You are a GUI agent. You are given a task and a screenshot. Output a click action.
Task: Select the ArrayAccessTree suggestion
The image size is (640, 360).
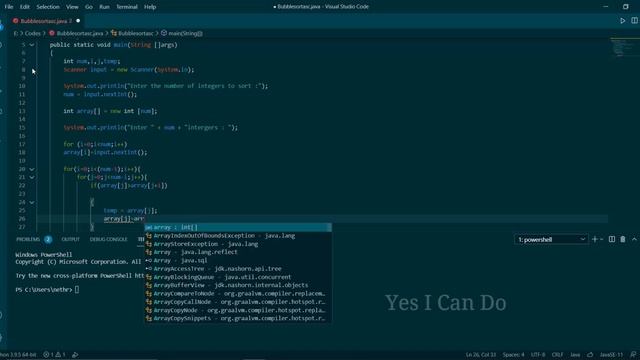(238, 269)
